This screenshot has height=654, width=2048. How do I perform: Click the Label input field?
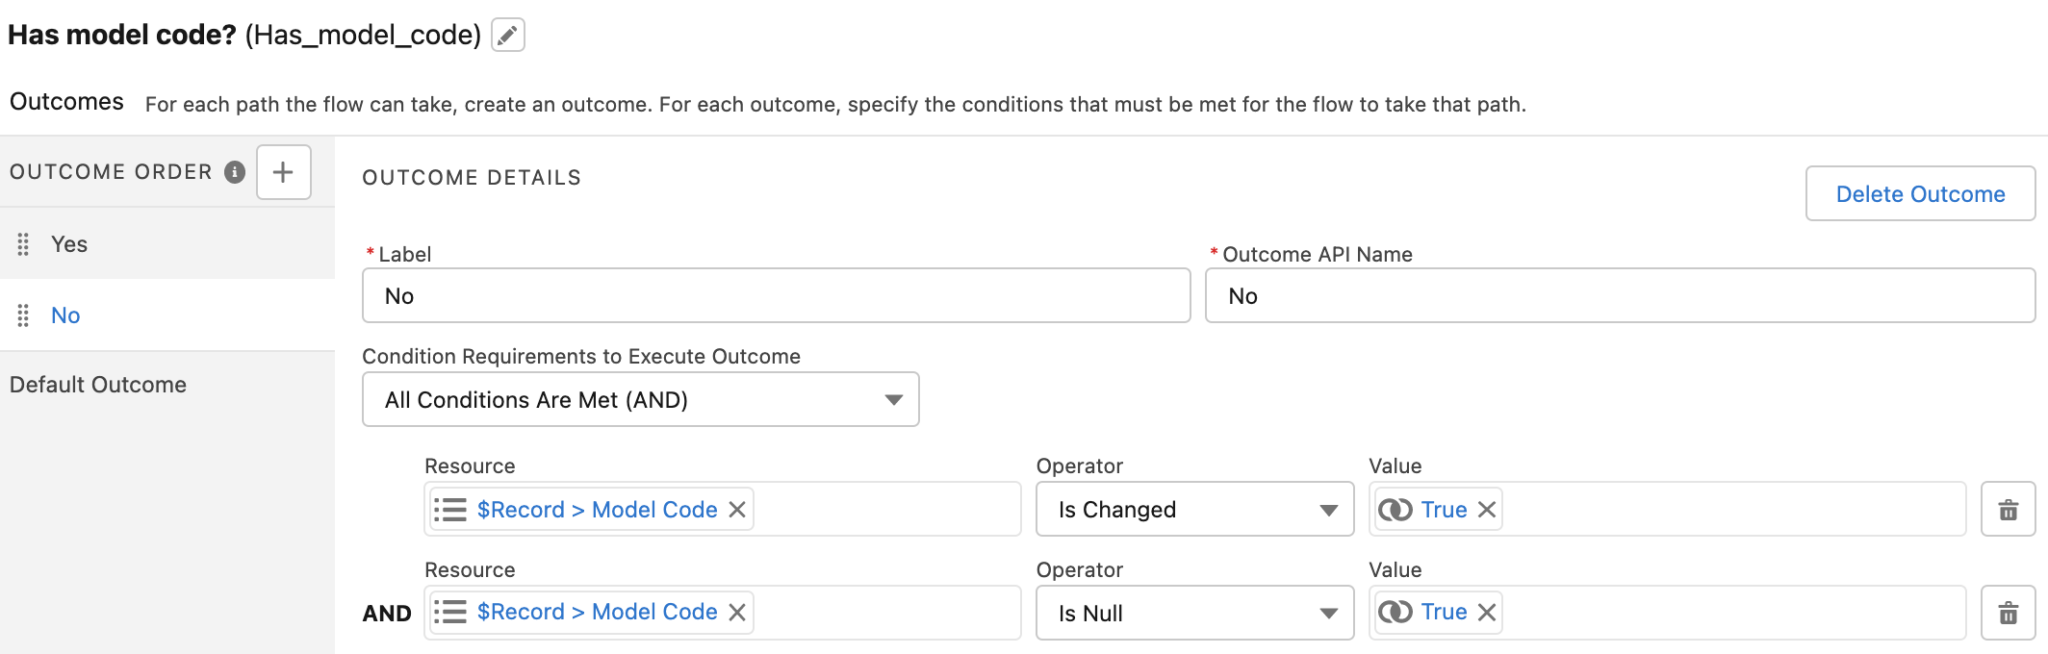[x=776, y=296]
